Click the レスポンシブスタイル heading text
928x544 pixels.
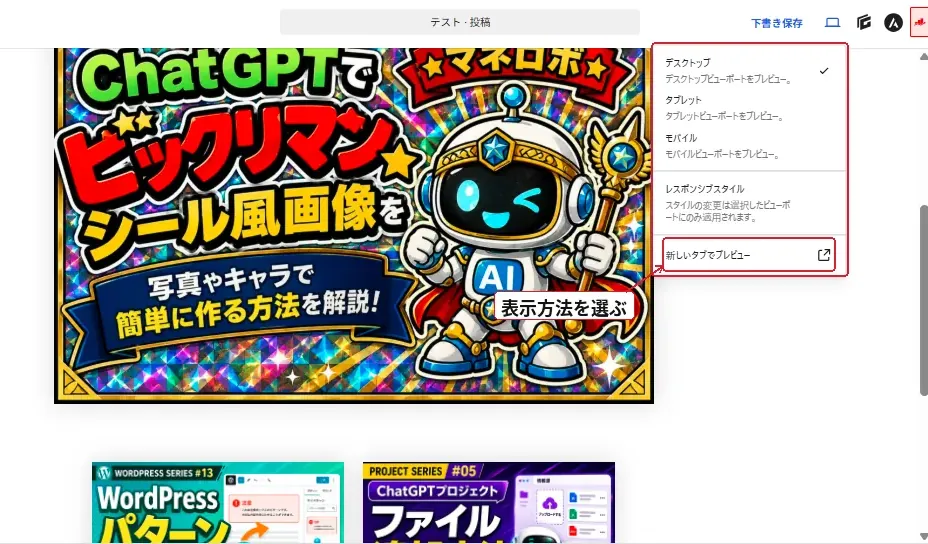(x=704, y=189)
